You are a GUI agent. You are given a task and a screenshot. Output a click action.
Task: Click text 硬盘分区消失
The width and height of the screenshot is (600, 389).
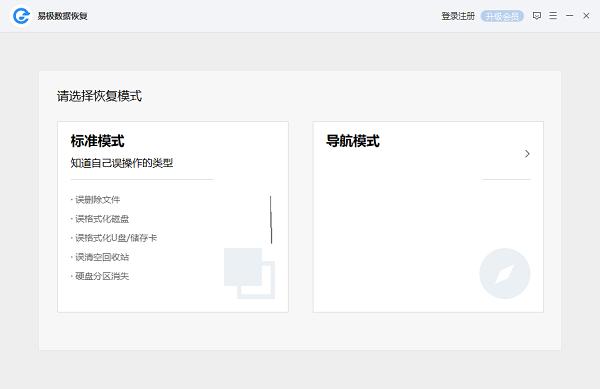click(x=102, y=276)
